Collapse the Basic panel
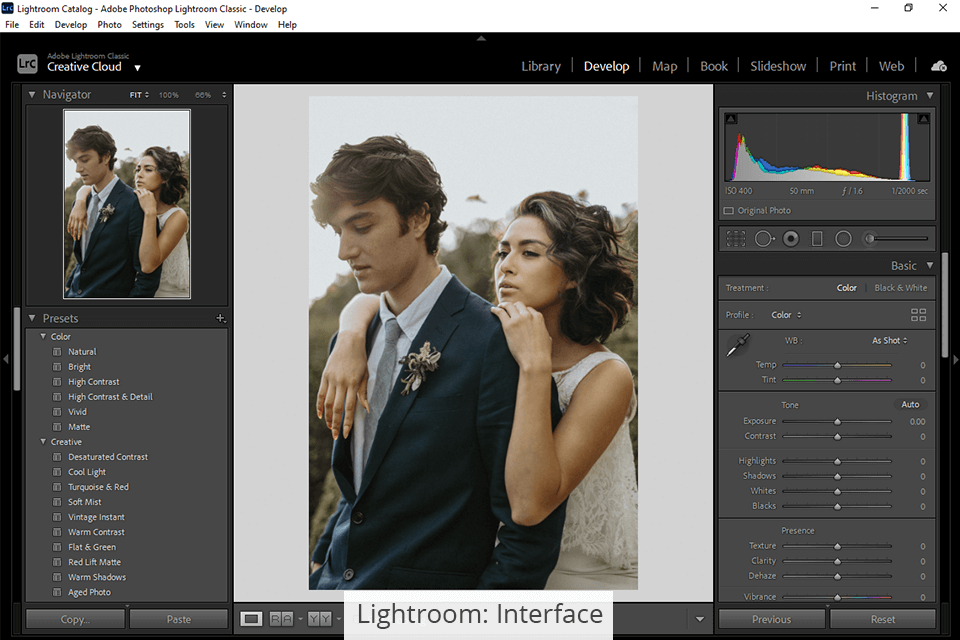 point(930,265)
